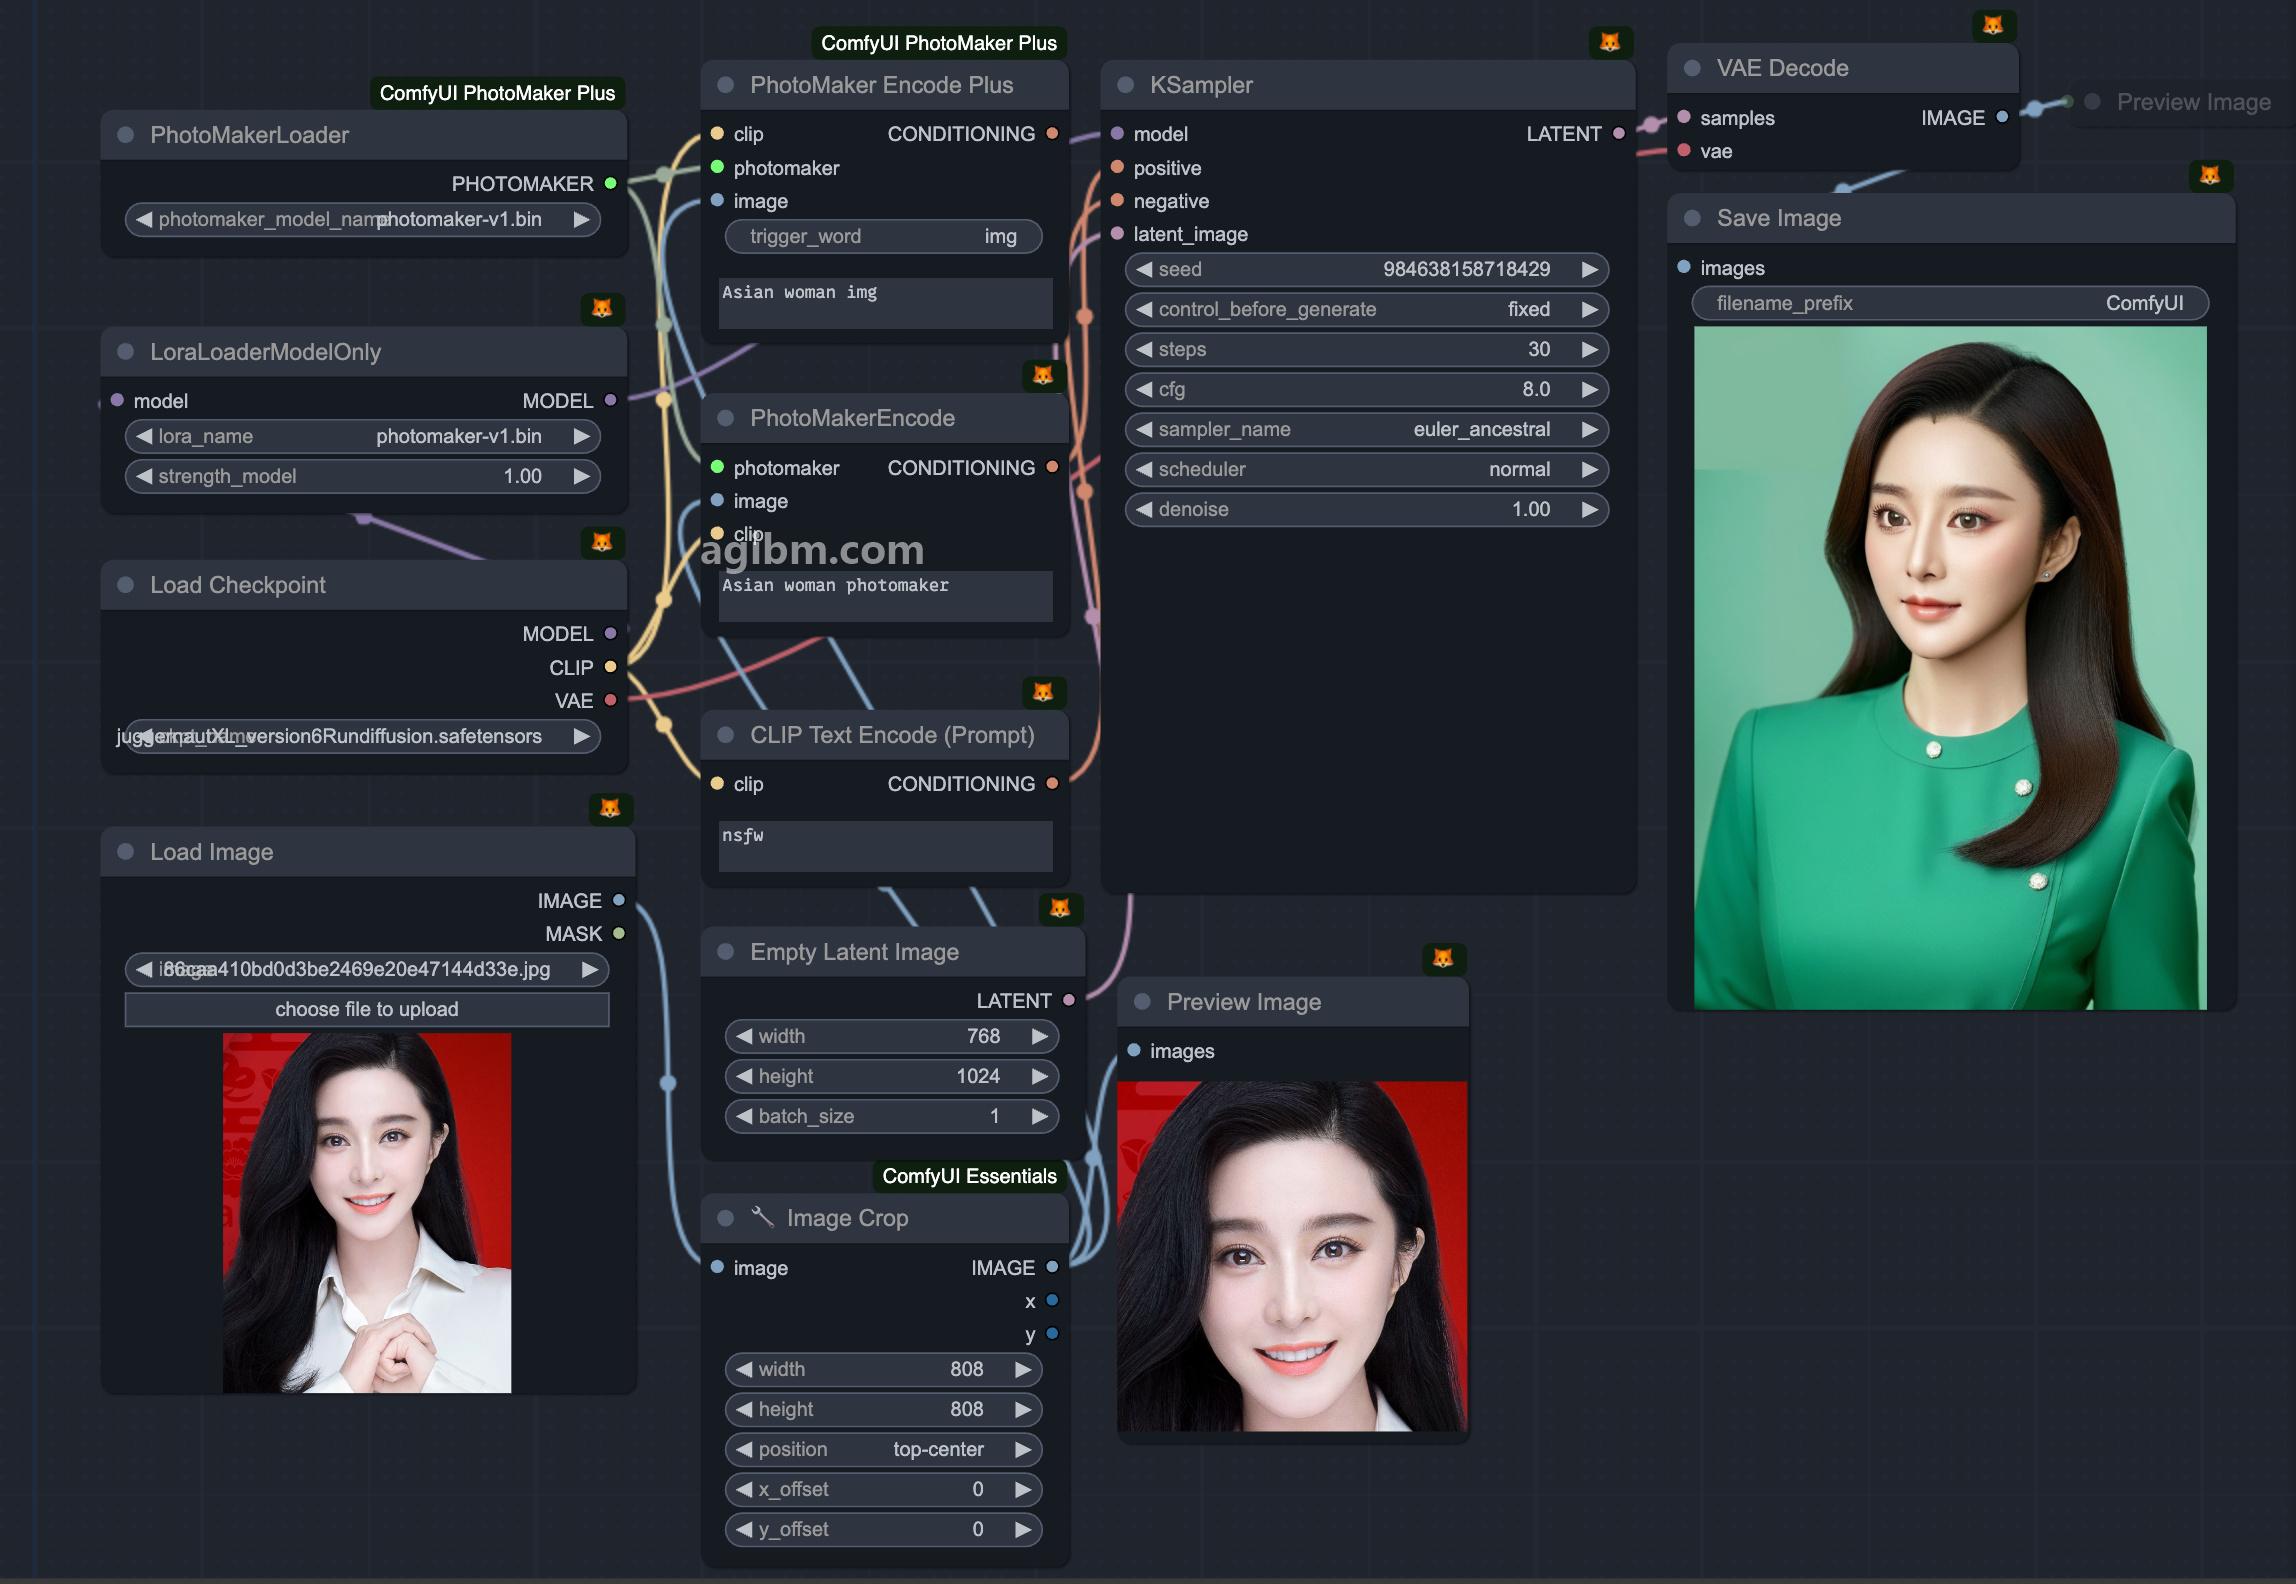
Task: Collapse the Image Crop node
Action: coord(726,1218)
